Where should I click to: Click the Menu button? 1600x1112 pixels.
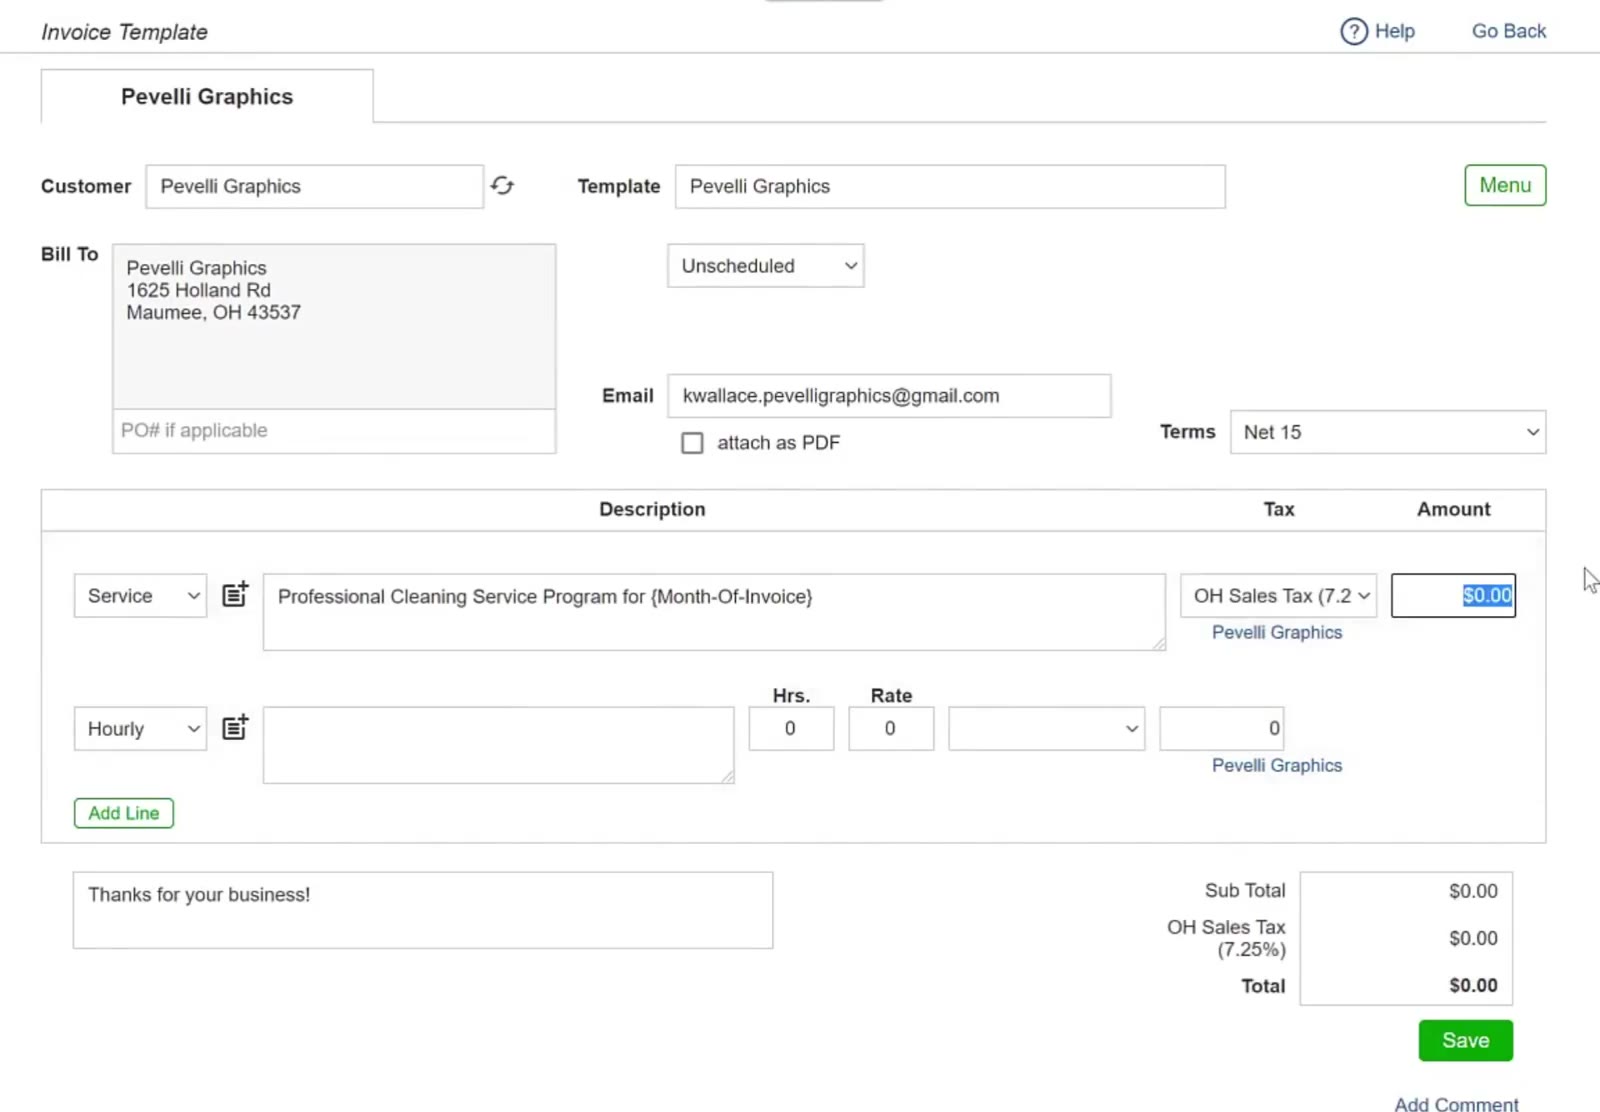click(1505, 186)
